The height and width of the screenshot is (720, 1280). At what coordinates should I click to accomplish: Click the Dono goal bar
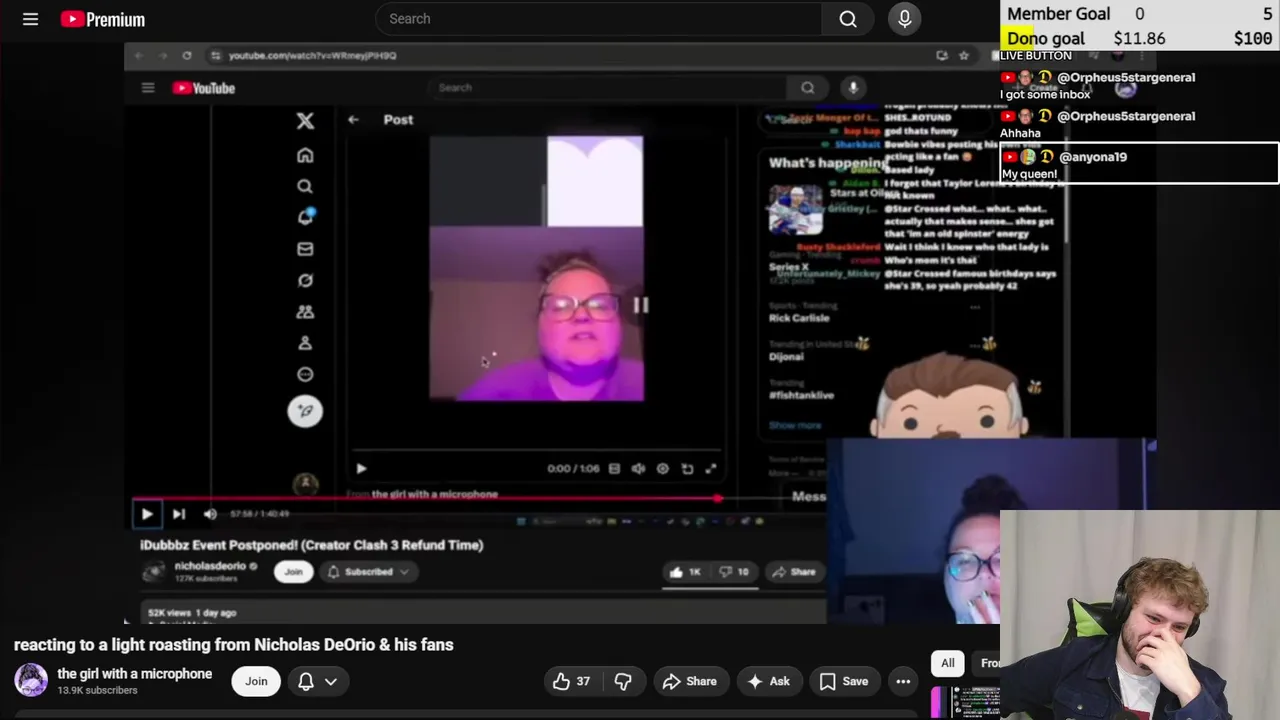click(1140, 38)
